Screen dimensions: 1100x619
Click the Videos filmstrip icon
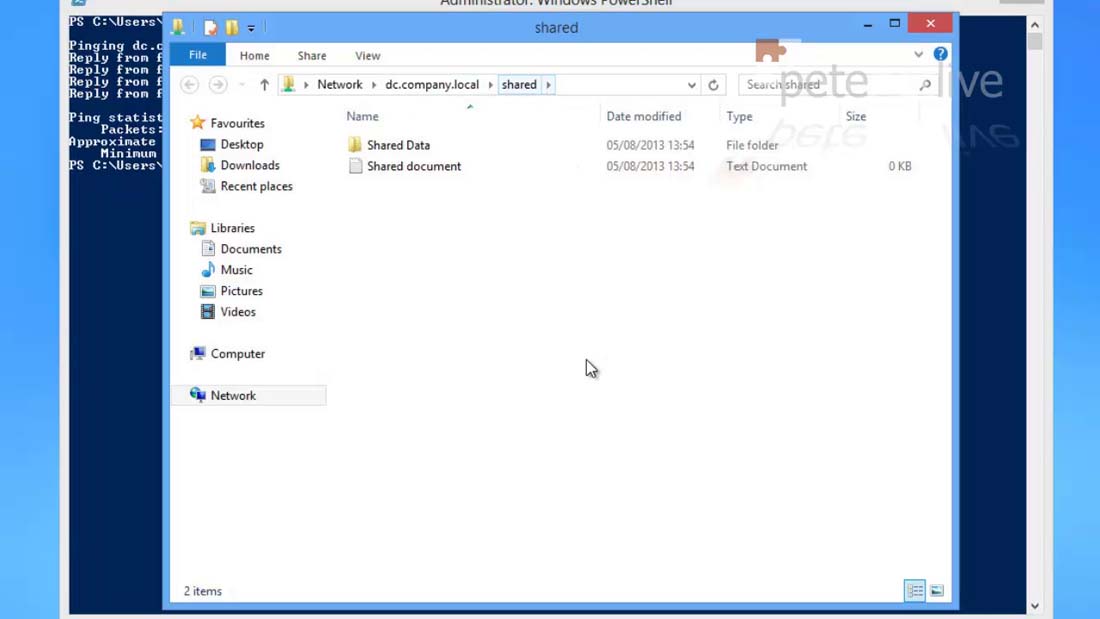tap(208, 312)
